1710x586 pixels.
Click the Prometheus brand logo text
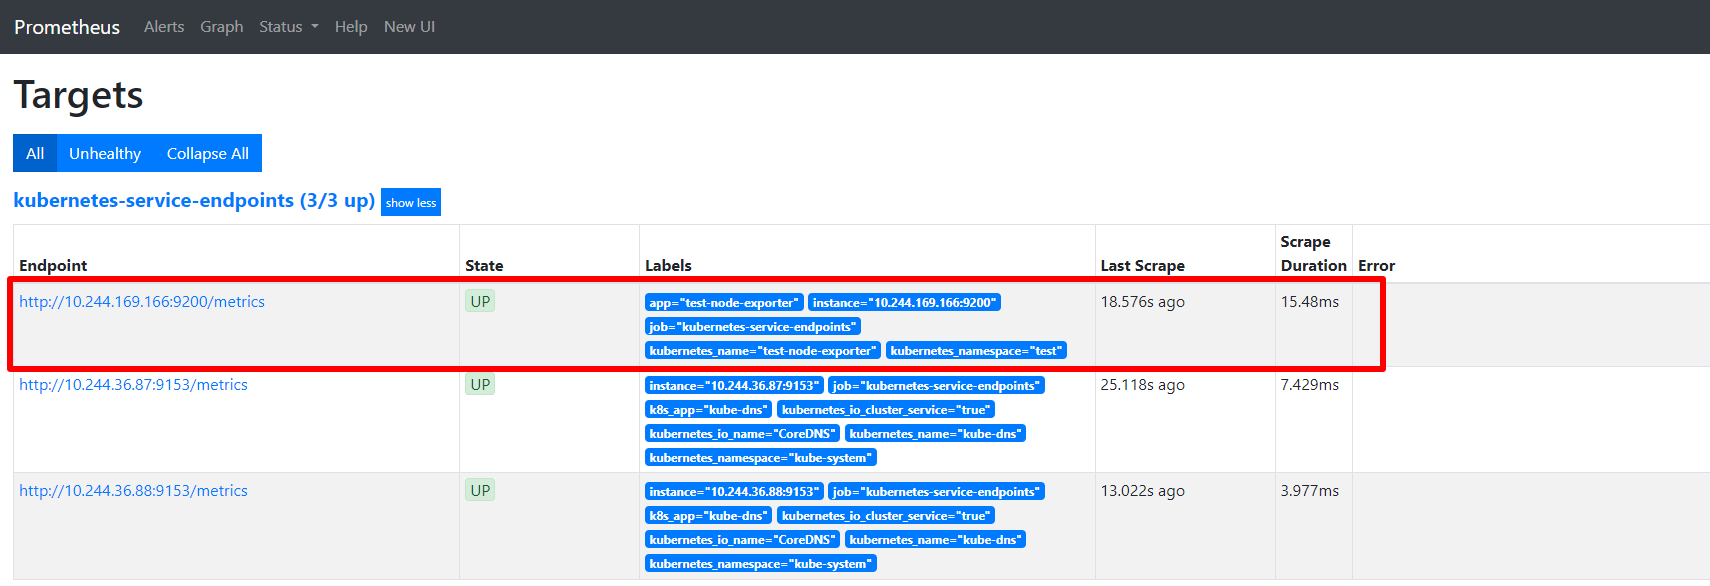(x=67, y=27)
